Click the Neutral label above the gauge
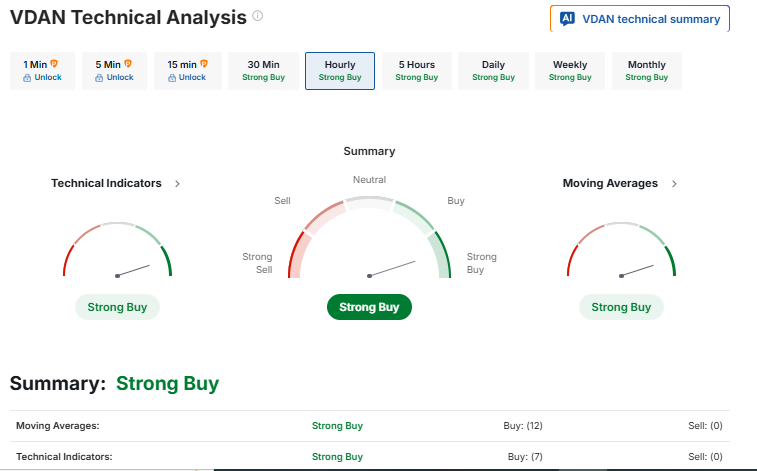 tap(369, 180)
